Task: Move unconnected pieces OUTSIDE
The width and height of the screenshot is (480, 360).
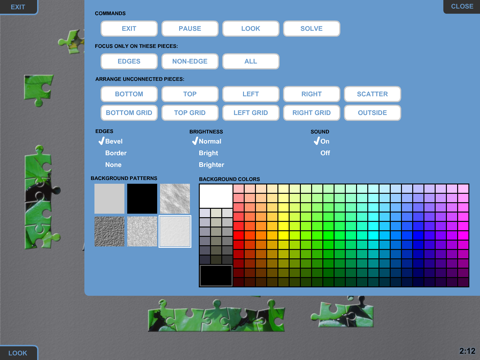Action: click(372, 113)
